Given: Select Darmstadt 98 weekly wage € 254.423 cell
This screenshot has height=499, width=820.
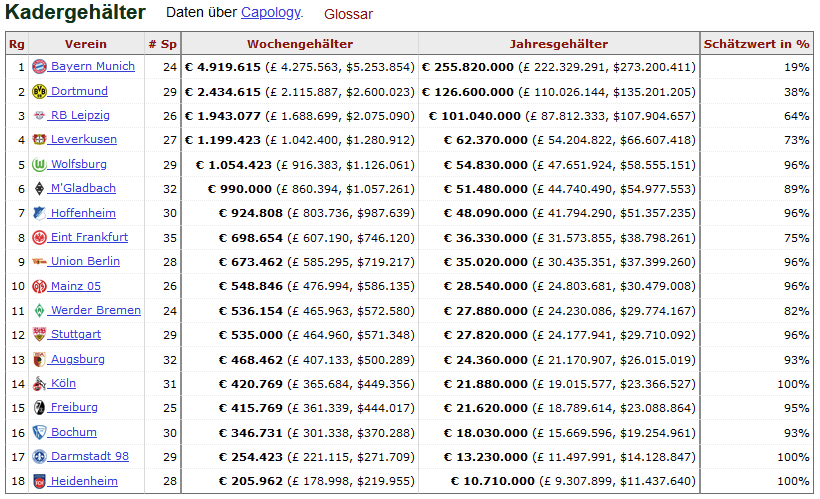Looking at the screenshot, I should click(x=300, y=457).
